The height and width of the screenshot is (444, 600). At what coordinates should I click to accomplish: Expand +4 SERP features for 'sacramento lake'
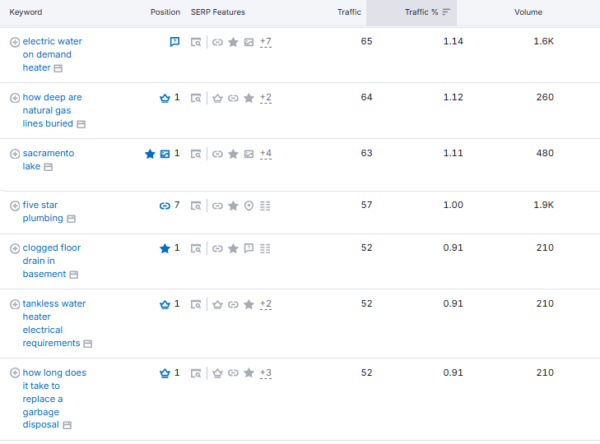265,154
